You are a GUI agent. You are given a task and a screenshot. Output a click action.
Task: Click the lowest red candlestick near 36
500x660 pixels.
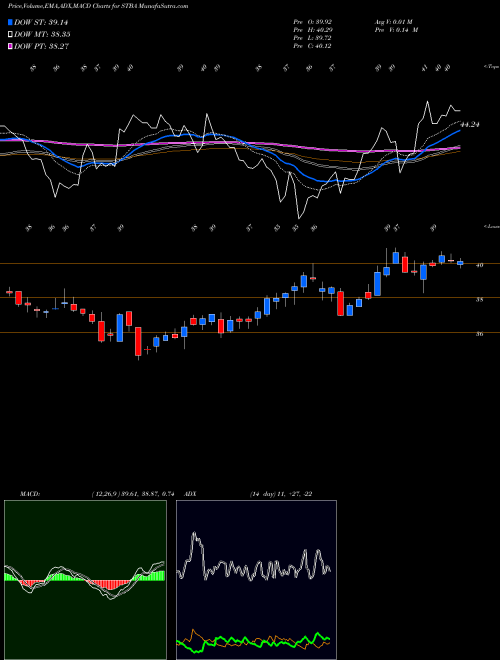click(x=138, y=342)
